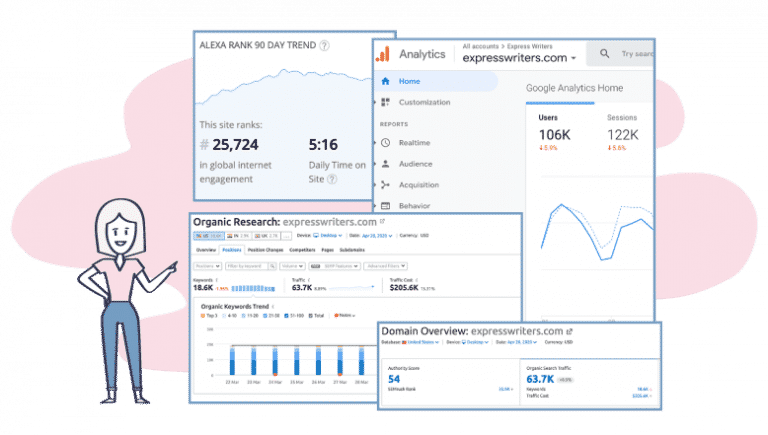Open the Notes dropdown in keywords trend

coord(345,315)
